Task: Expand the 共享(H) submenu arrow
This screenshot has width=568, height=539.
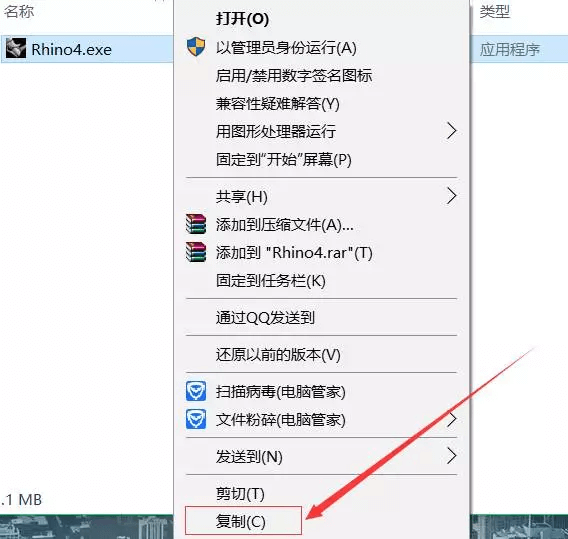Action: (x=451, y=196)
